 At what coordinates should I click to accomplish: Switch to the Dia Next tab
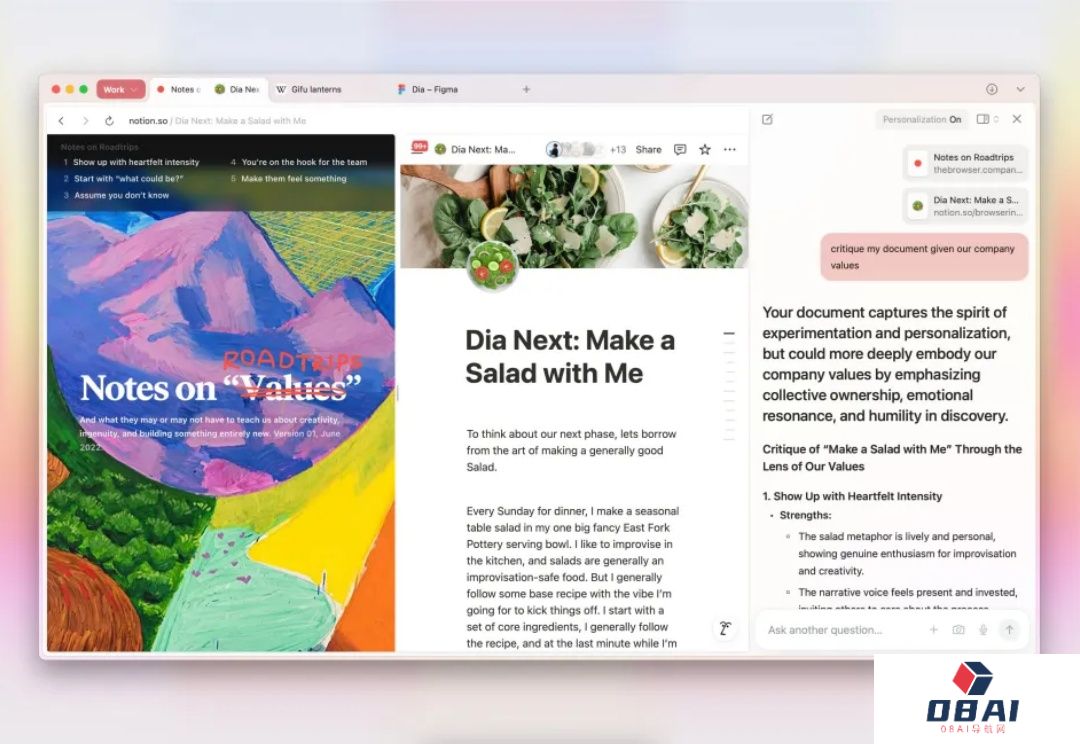click(x=237, y=90)
